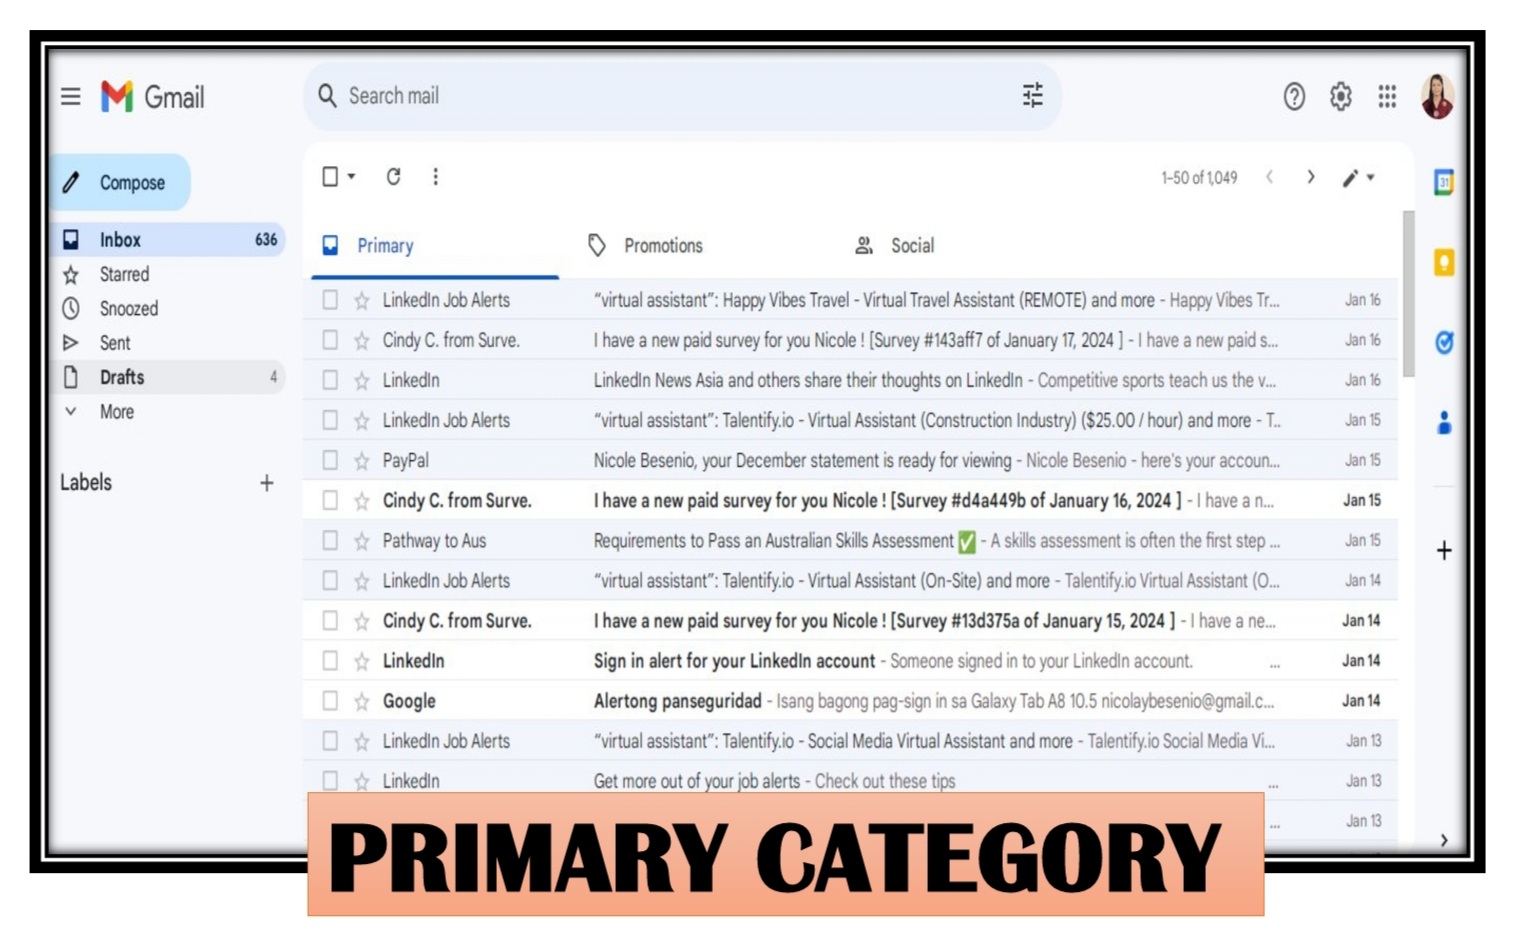Screen dimensions: 1515x939
Task: Star the Happy Vibes Travel job alert
Action: (362, 300)
